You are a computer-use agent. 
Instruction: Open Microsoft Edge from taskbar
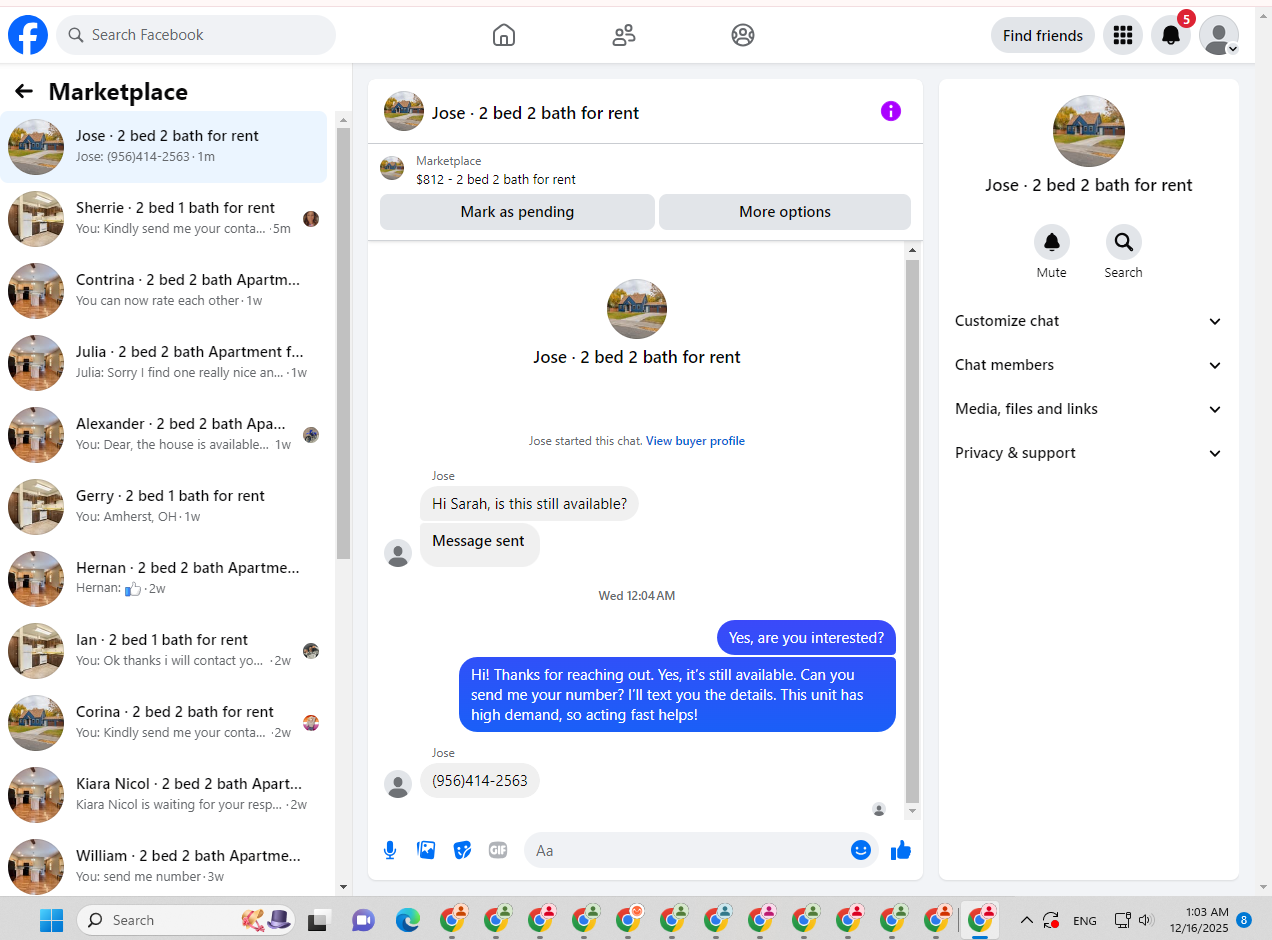tap(407, 920)
